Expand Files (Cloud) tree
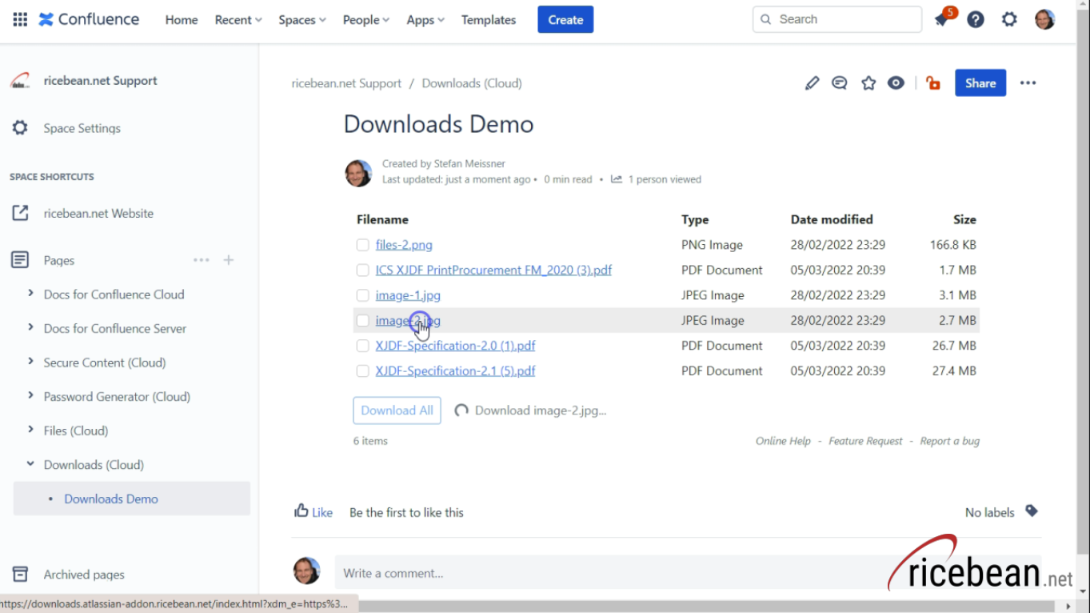This screenshot has height=613, width=1090. click(31, 430)
